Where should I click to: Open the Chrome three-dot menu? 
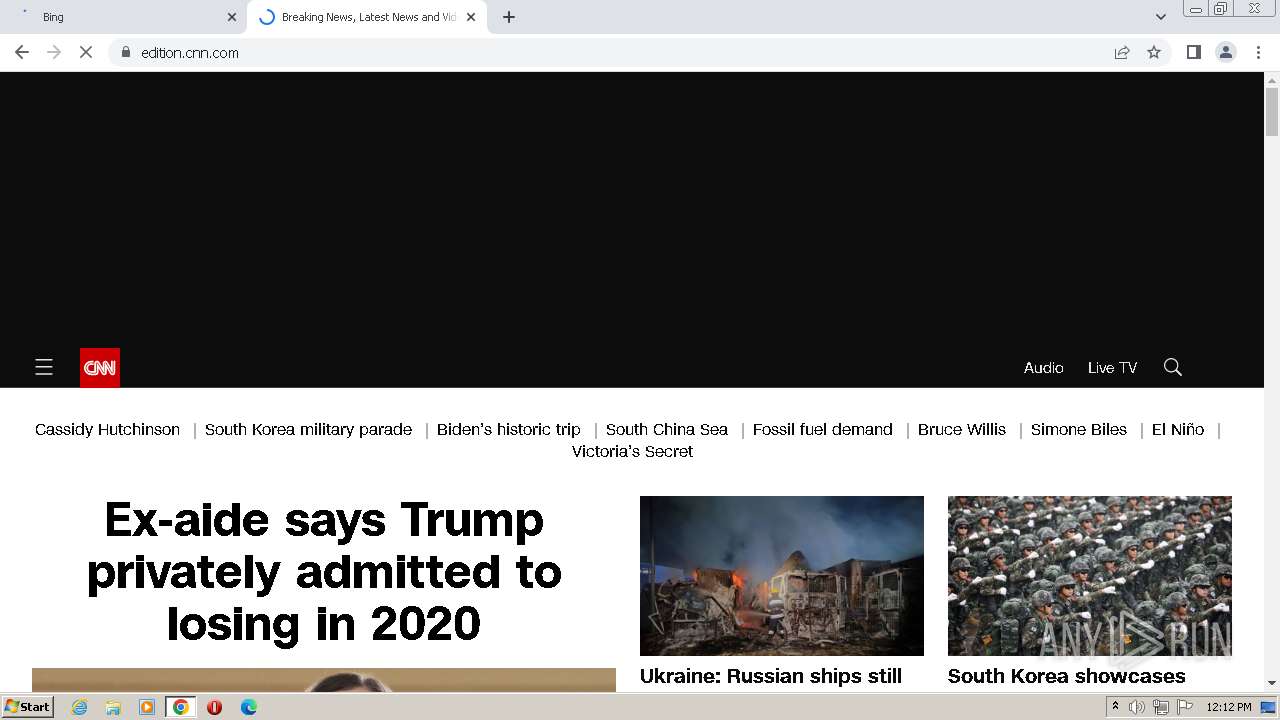pos(1258,52)
